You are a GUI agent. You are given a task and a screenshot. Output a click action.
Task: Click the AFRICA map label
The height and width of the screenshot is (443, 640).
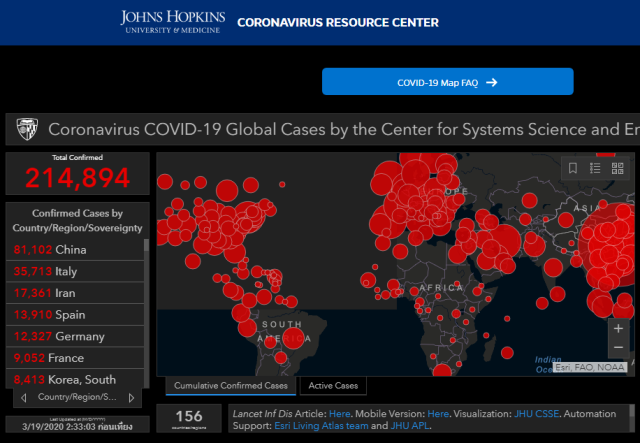[x=441, y=288]
